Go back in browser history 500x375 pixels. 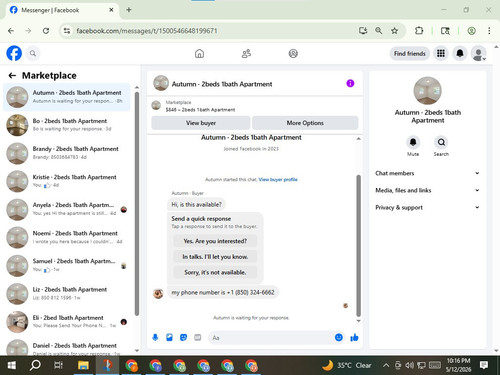point(11,31)
